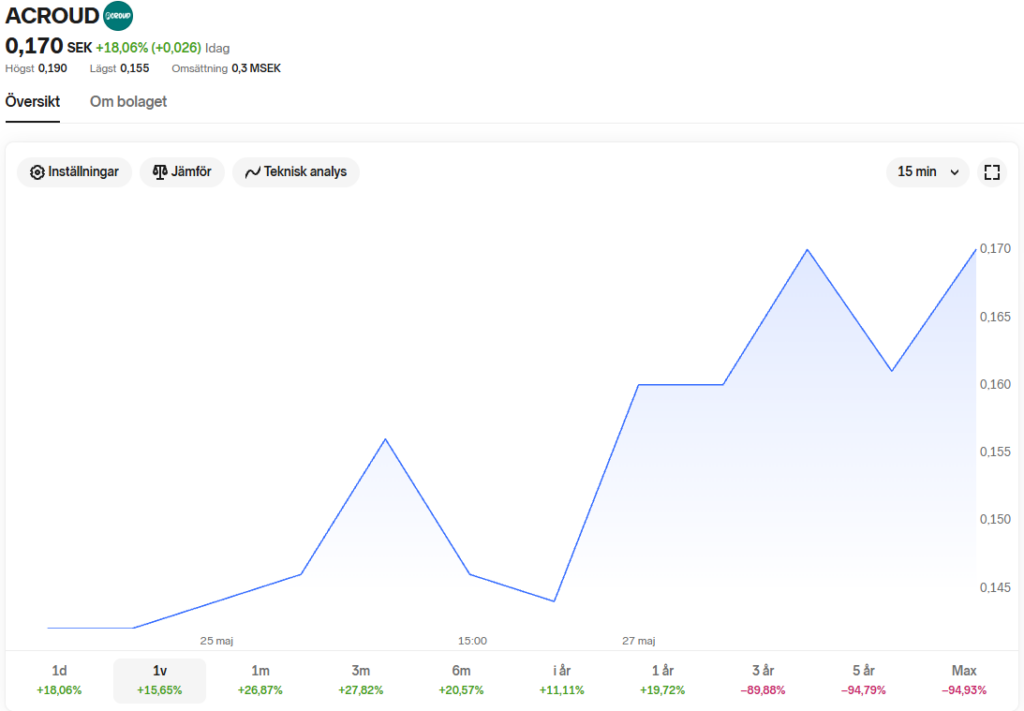Screen dimensions: 1024x711
Task: Click the Acroud company logo icon
Action: (118, 16)
